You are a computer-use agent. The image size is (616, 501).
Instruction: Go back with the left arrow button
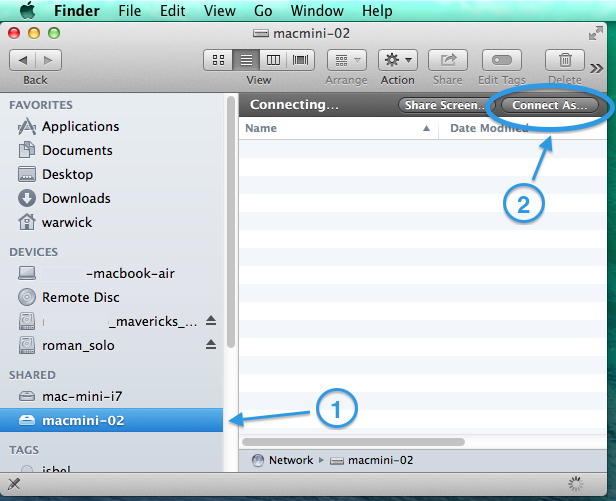pyautogui.click(x=22, y=60)
